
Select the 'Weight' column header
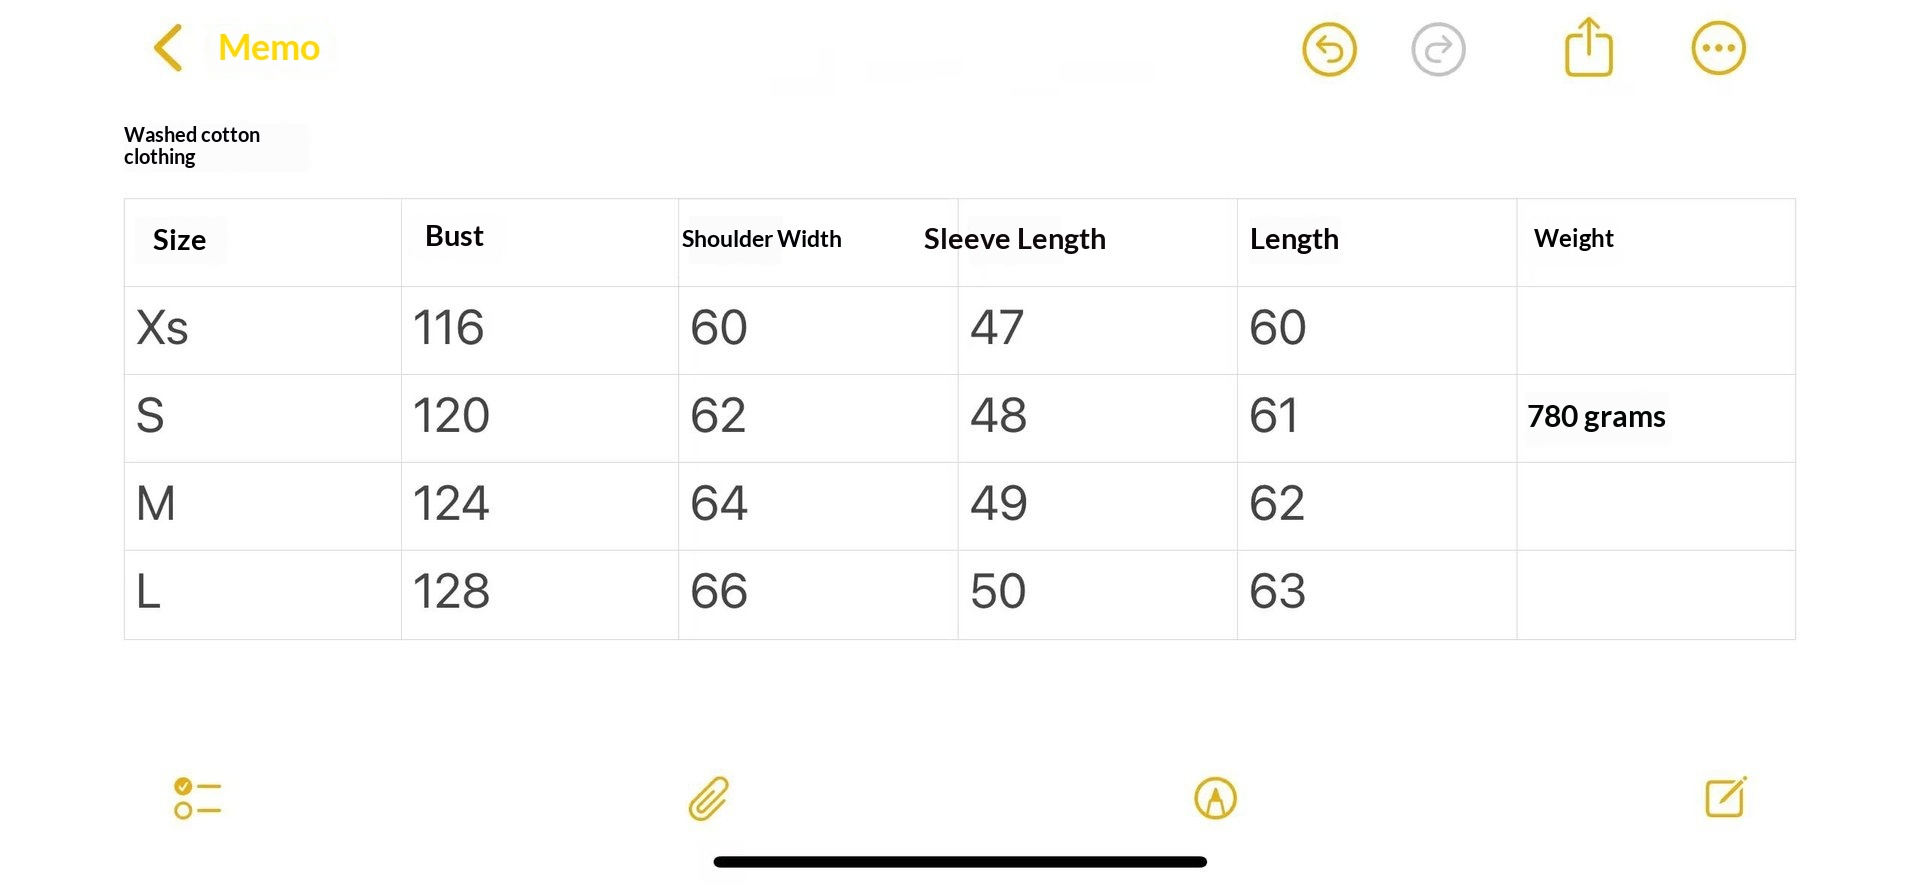click(1573, 239)
